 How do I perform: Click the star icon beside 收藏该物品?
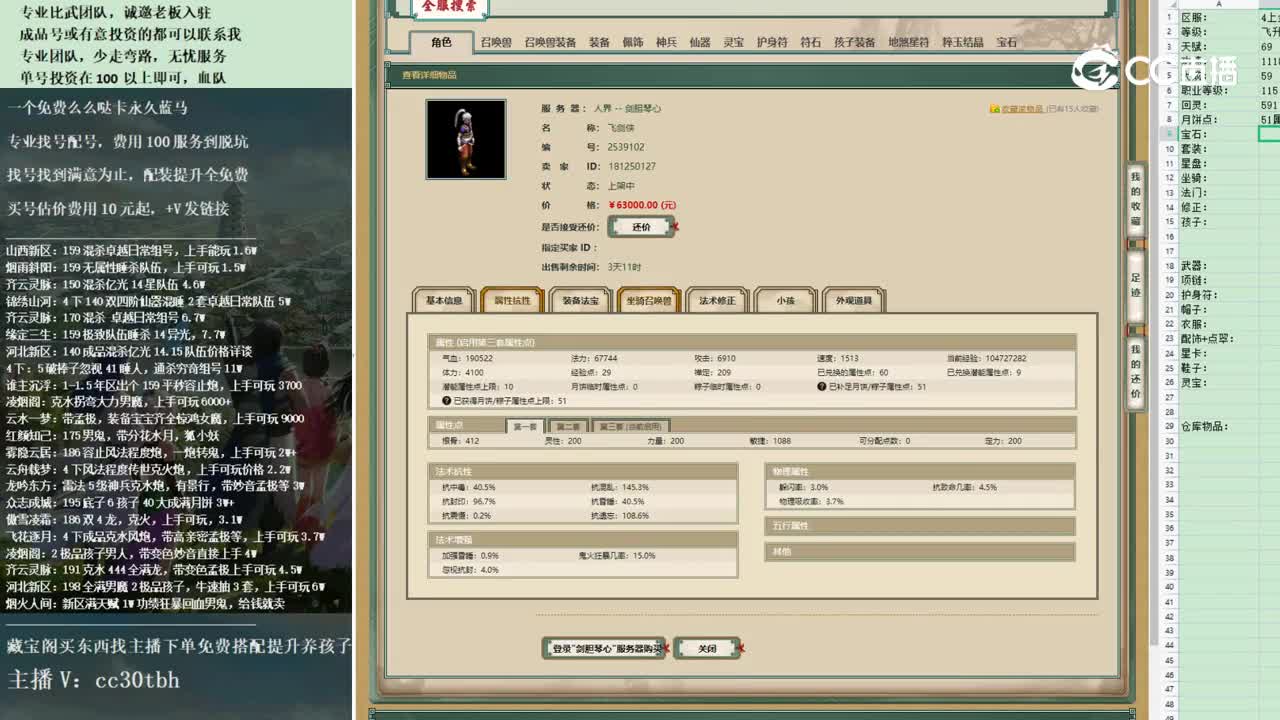point(995,109)
